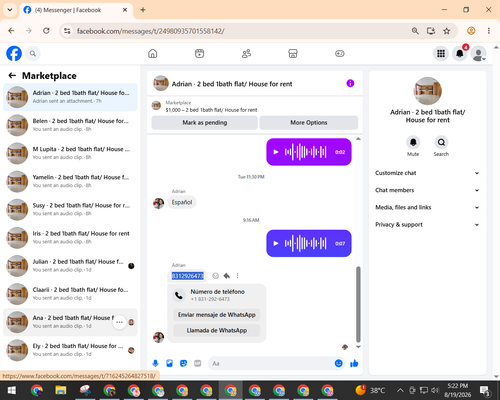
Task: Open conversation information purple info icon
Action: (350, 83)
